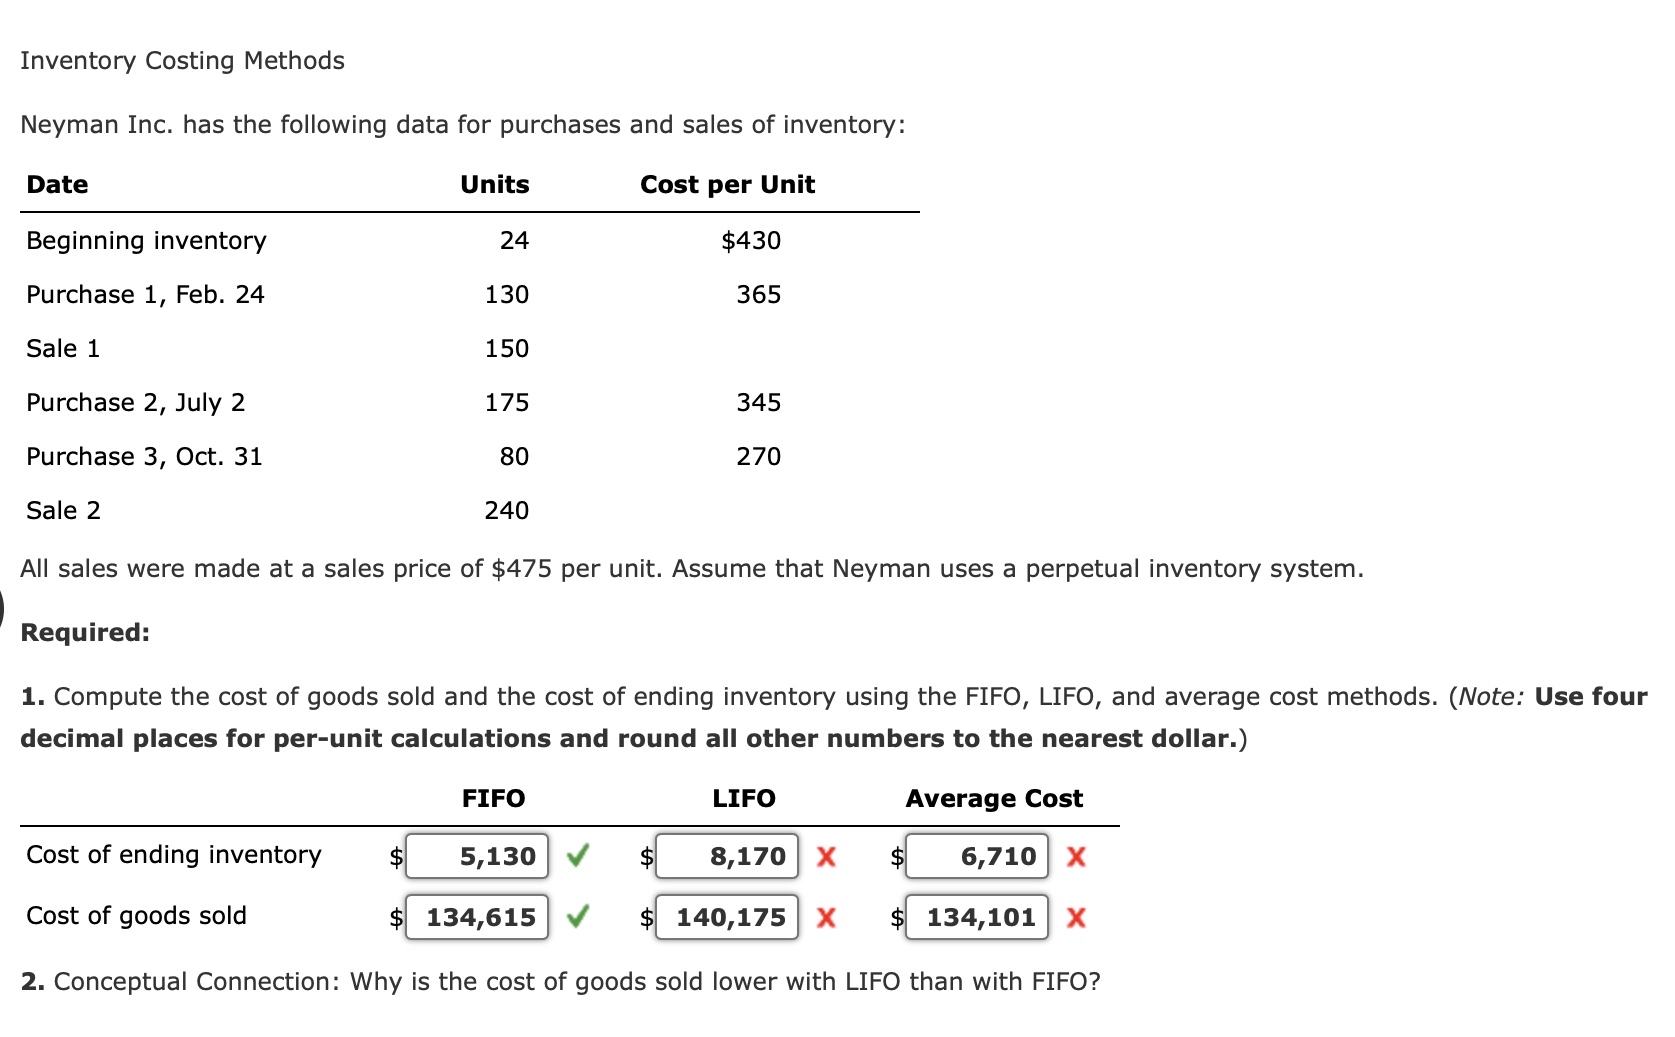Click the Average Cost column header

point(993,798)
